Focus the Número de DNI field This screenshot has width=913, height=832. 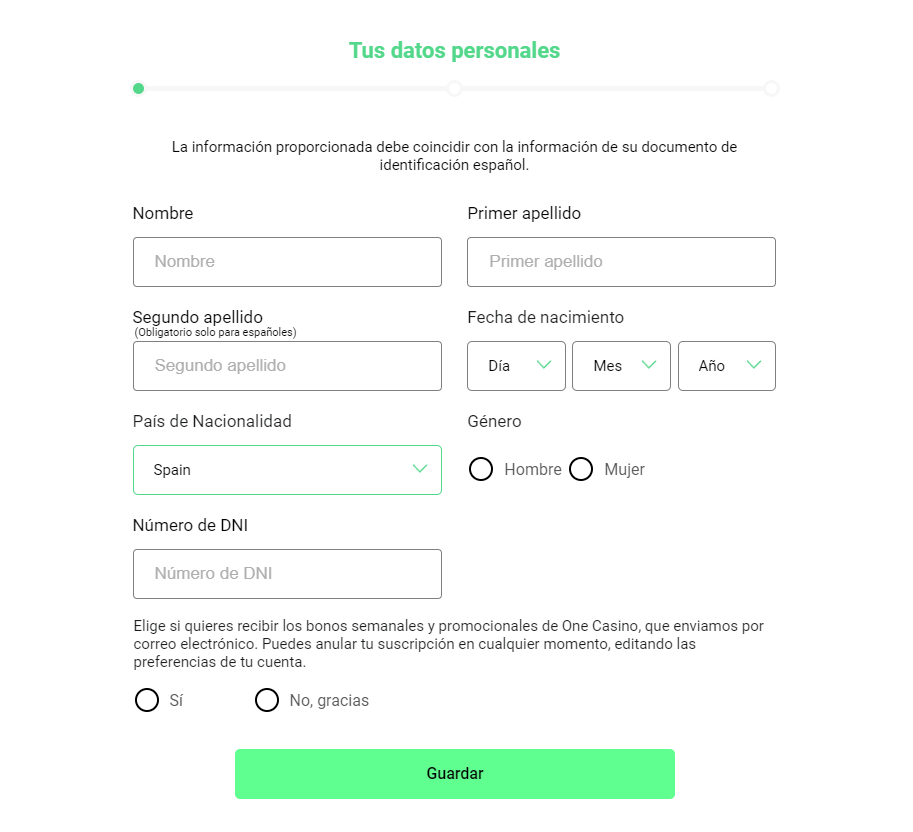[x=287, y=574]
